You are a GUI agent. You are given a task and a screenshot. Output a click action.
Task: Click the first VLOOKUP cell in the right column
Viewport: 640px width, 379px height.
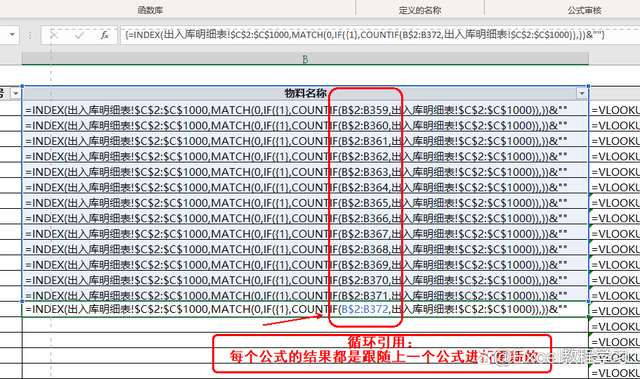[x=615, y=110]
